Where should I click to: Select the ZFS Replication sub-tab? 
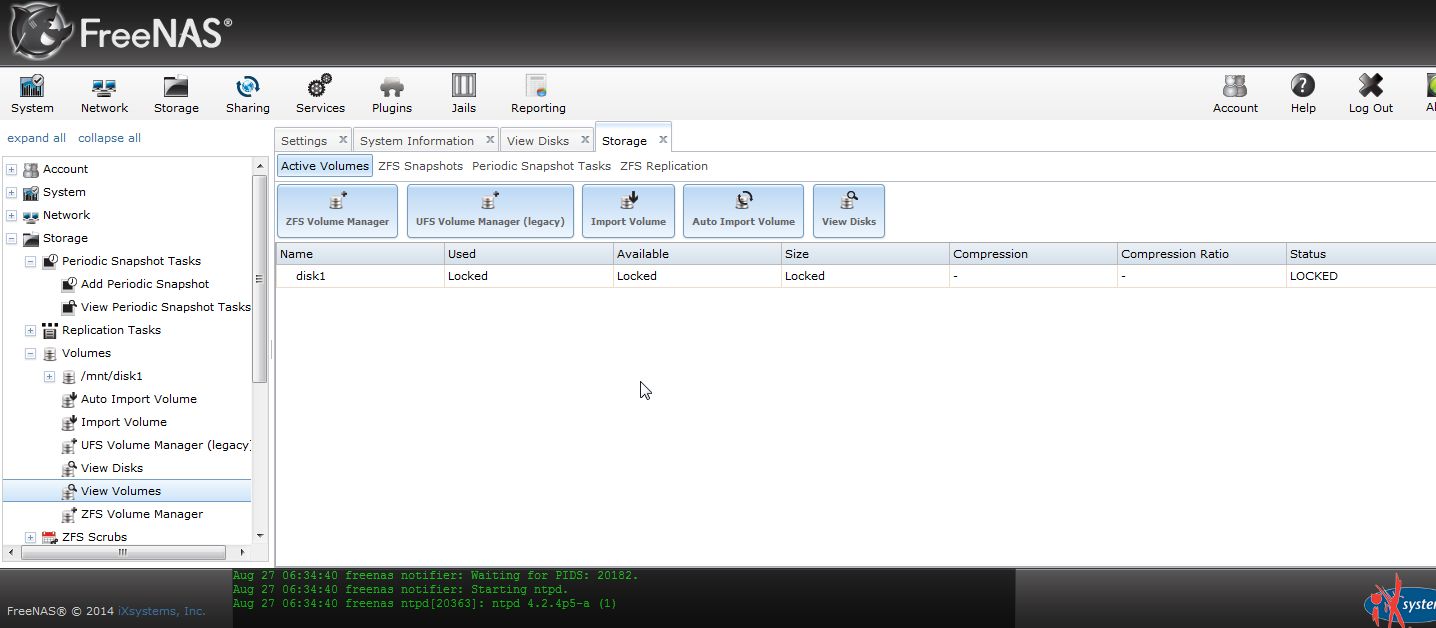664,166
